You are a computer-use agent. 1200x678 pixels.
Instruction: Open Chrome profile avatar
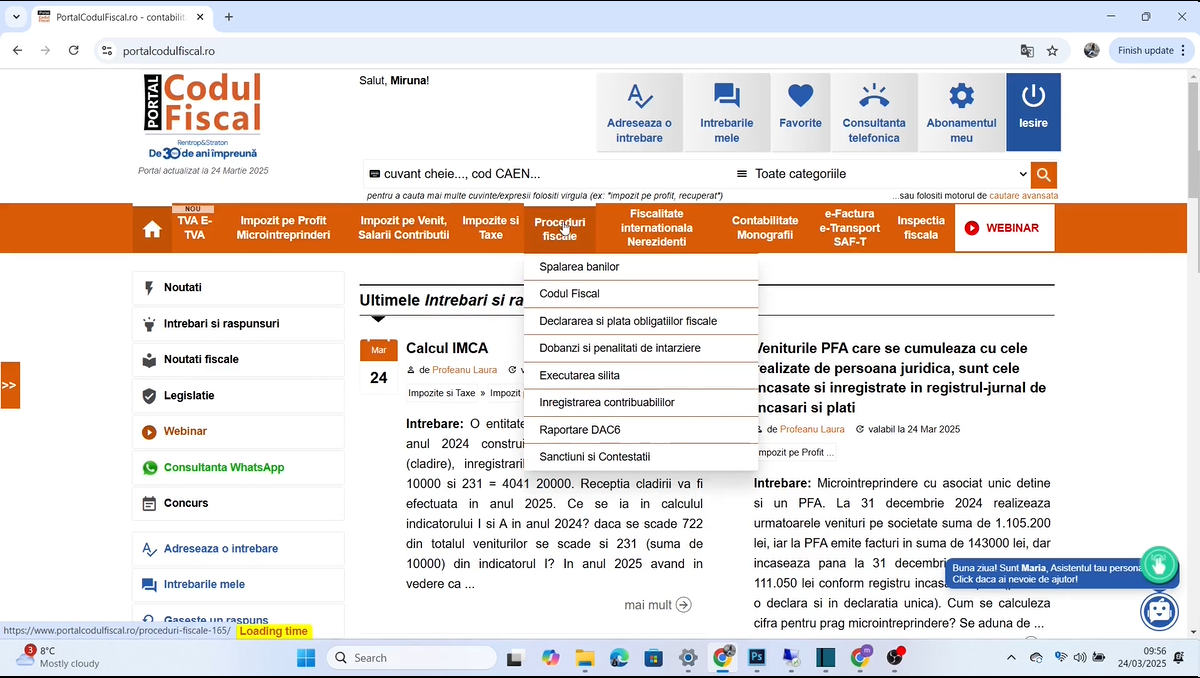click(1091, 50)
